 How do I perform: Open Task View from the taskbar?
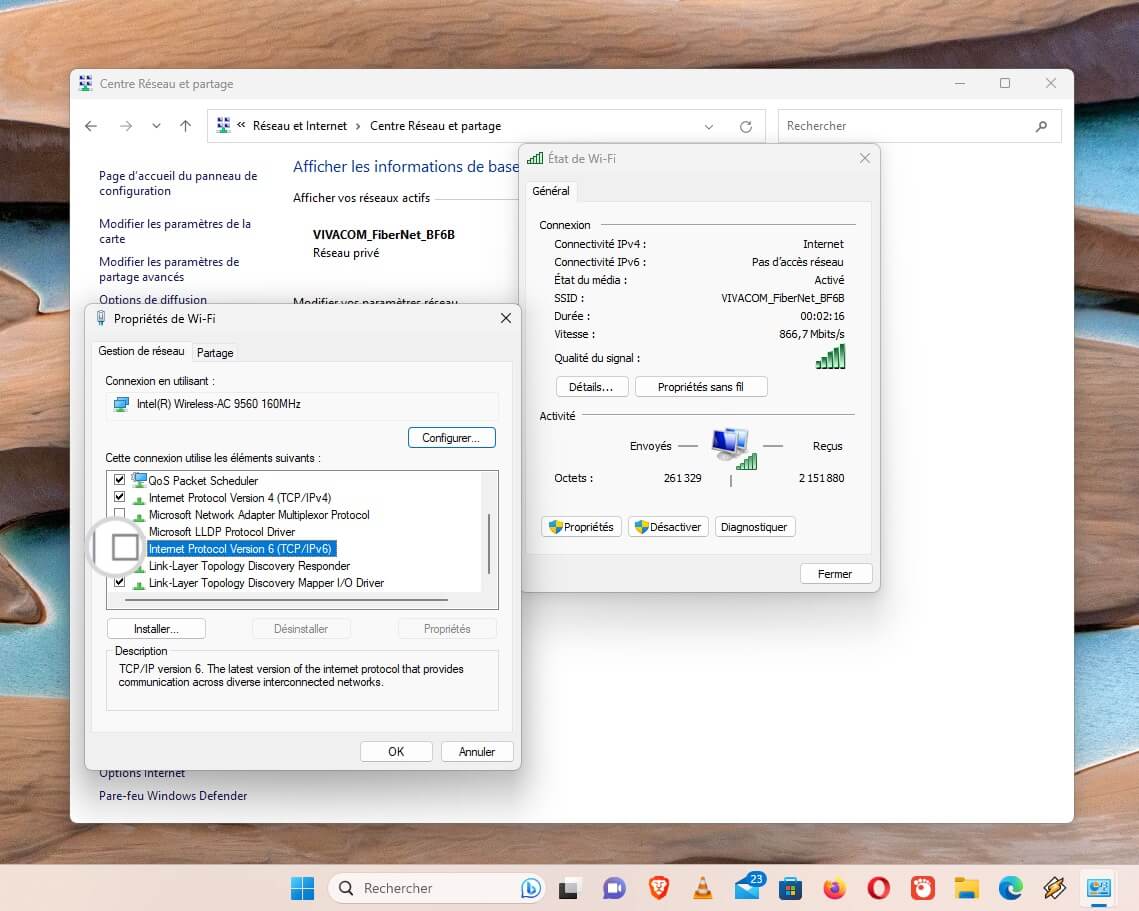click(x=569, y=888)
